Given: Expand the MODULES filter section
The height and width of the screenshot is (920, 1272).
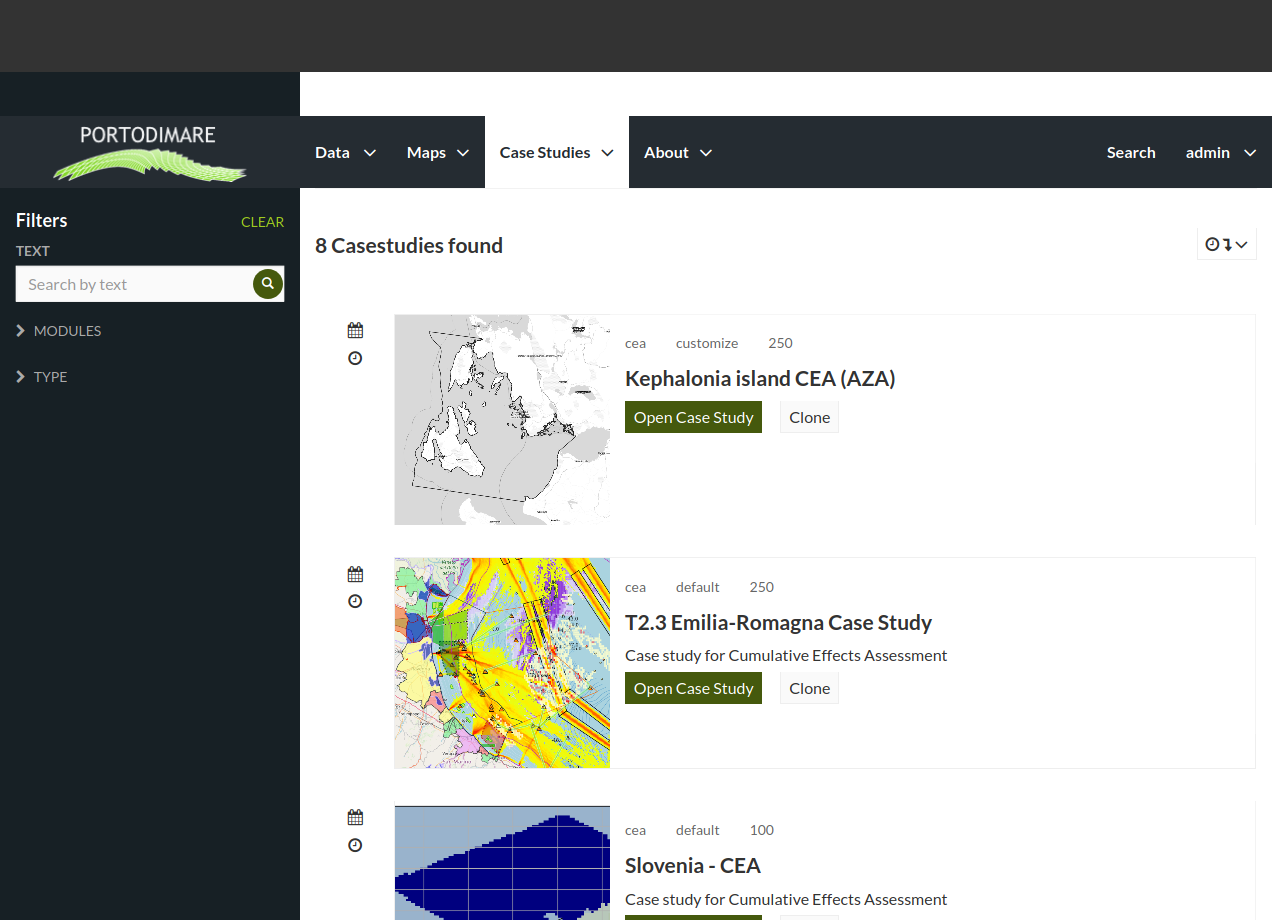Looking at the screenshot, I should point(59,331).
